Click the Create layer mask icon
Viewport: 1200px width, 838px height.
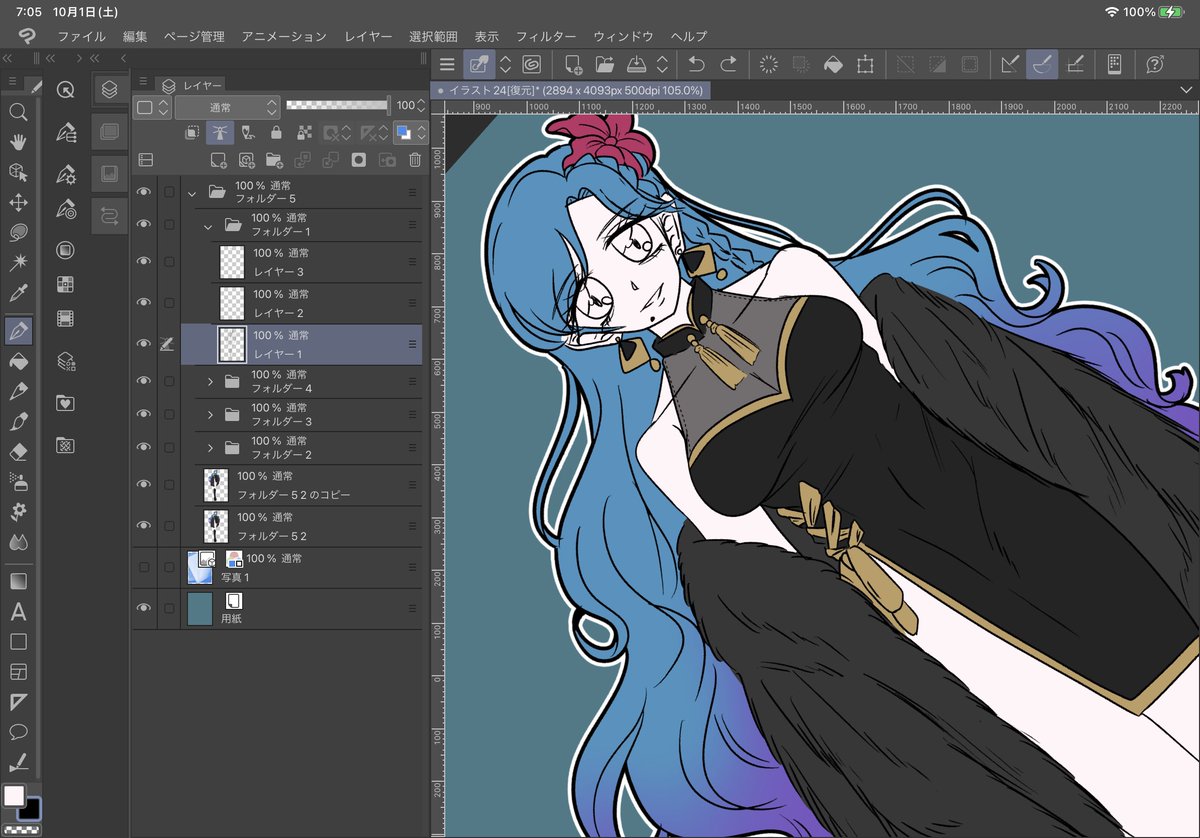tap(358, 159)
